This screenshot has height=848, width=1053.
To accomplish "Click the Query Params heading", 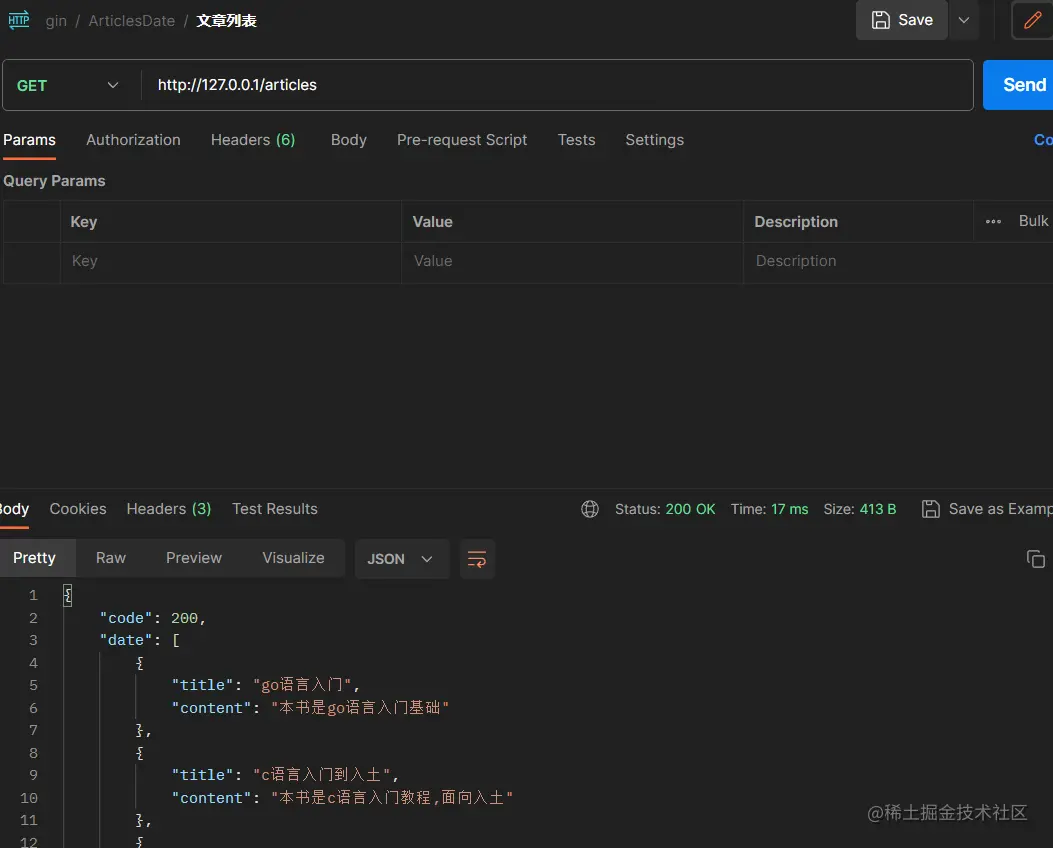I will click(54, 181).
